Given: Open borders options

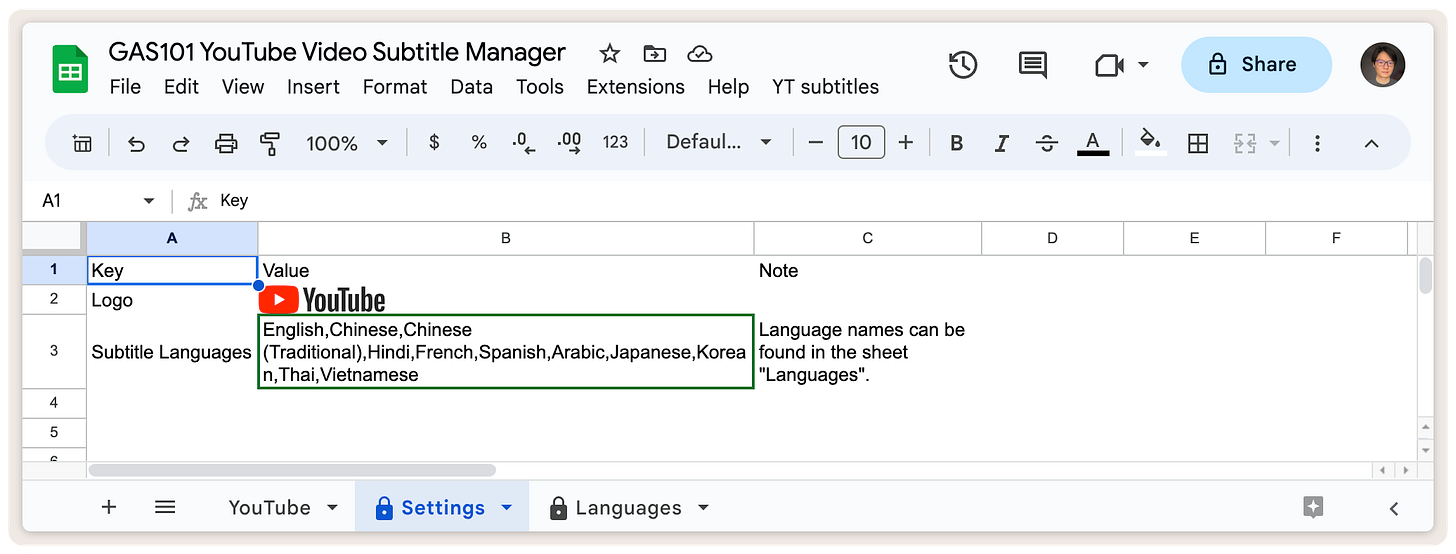Looking at the screenshot, I should (1197, 143).
